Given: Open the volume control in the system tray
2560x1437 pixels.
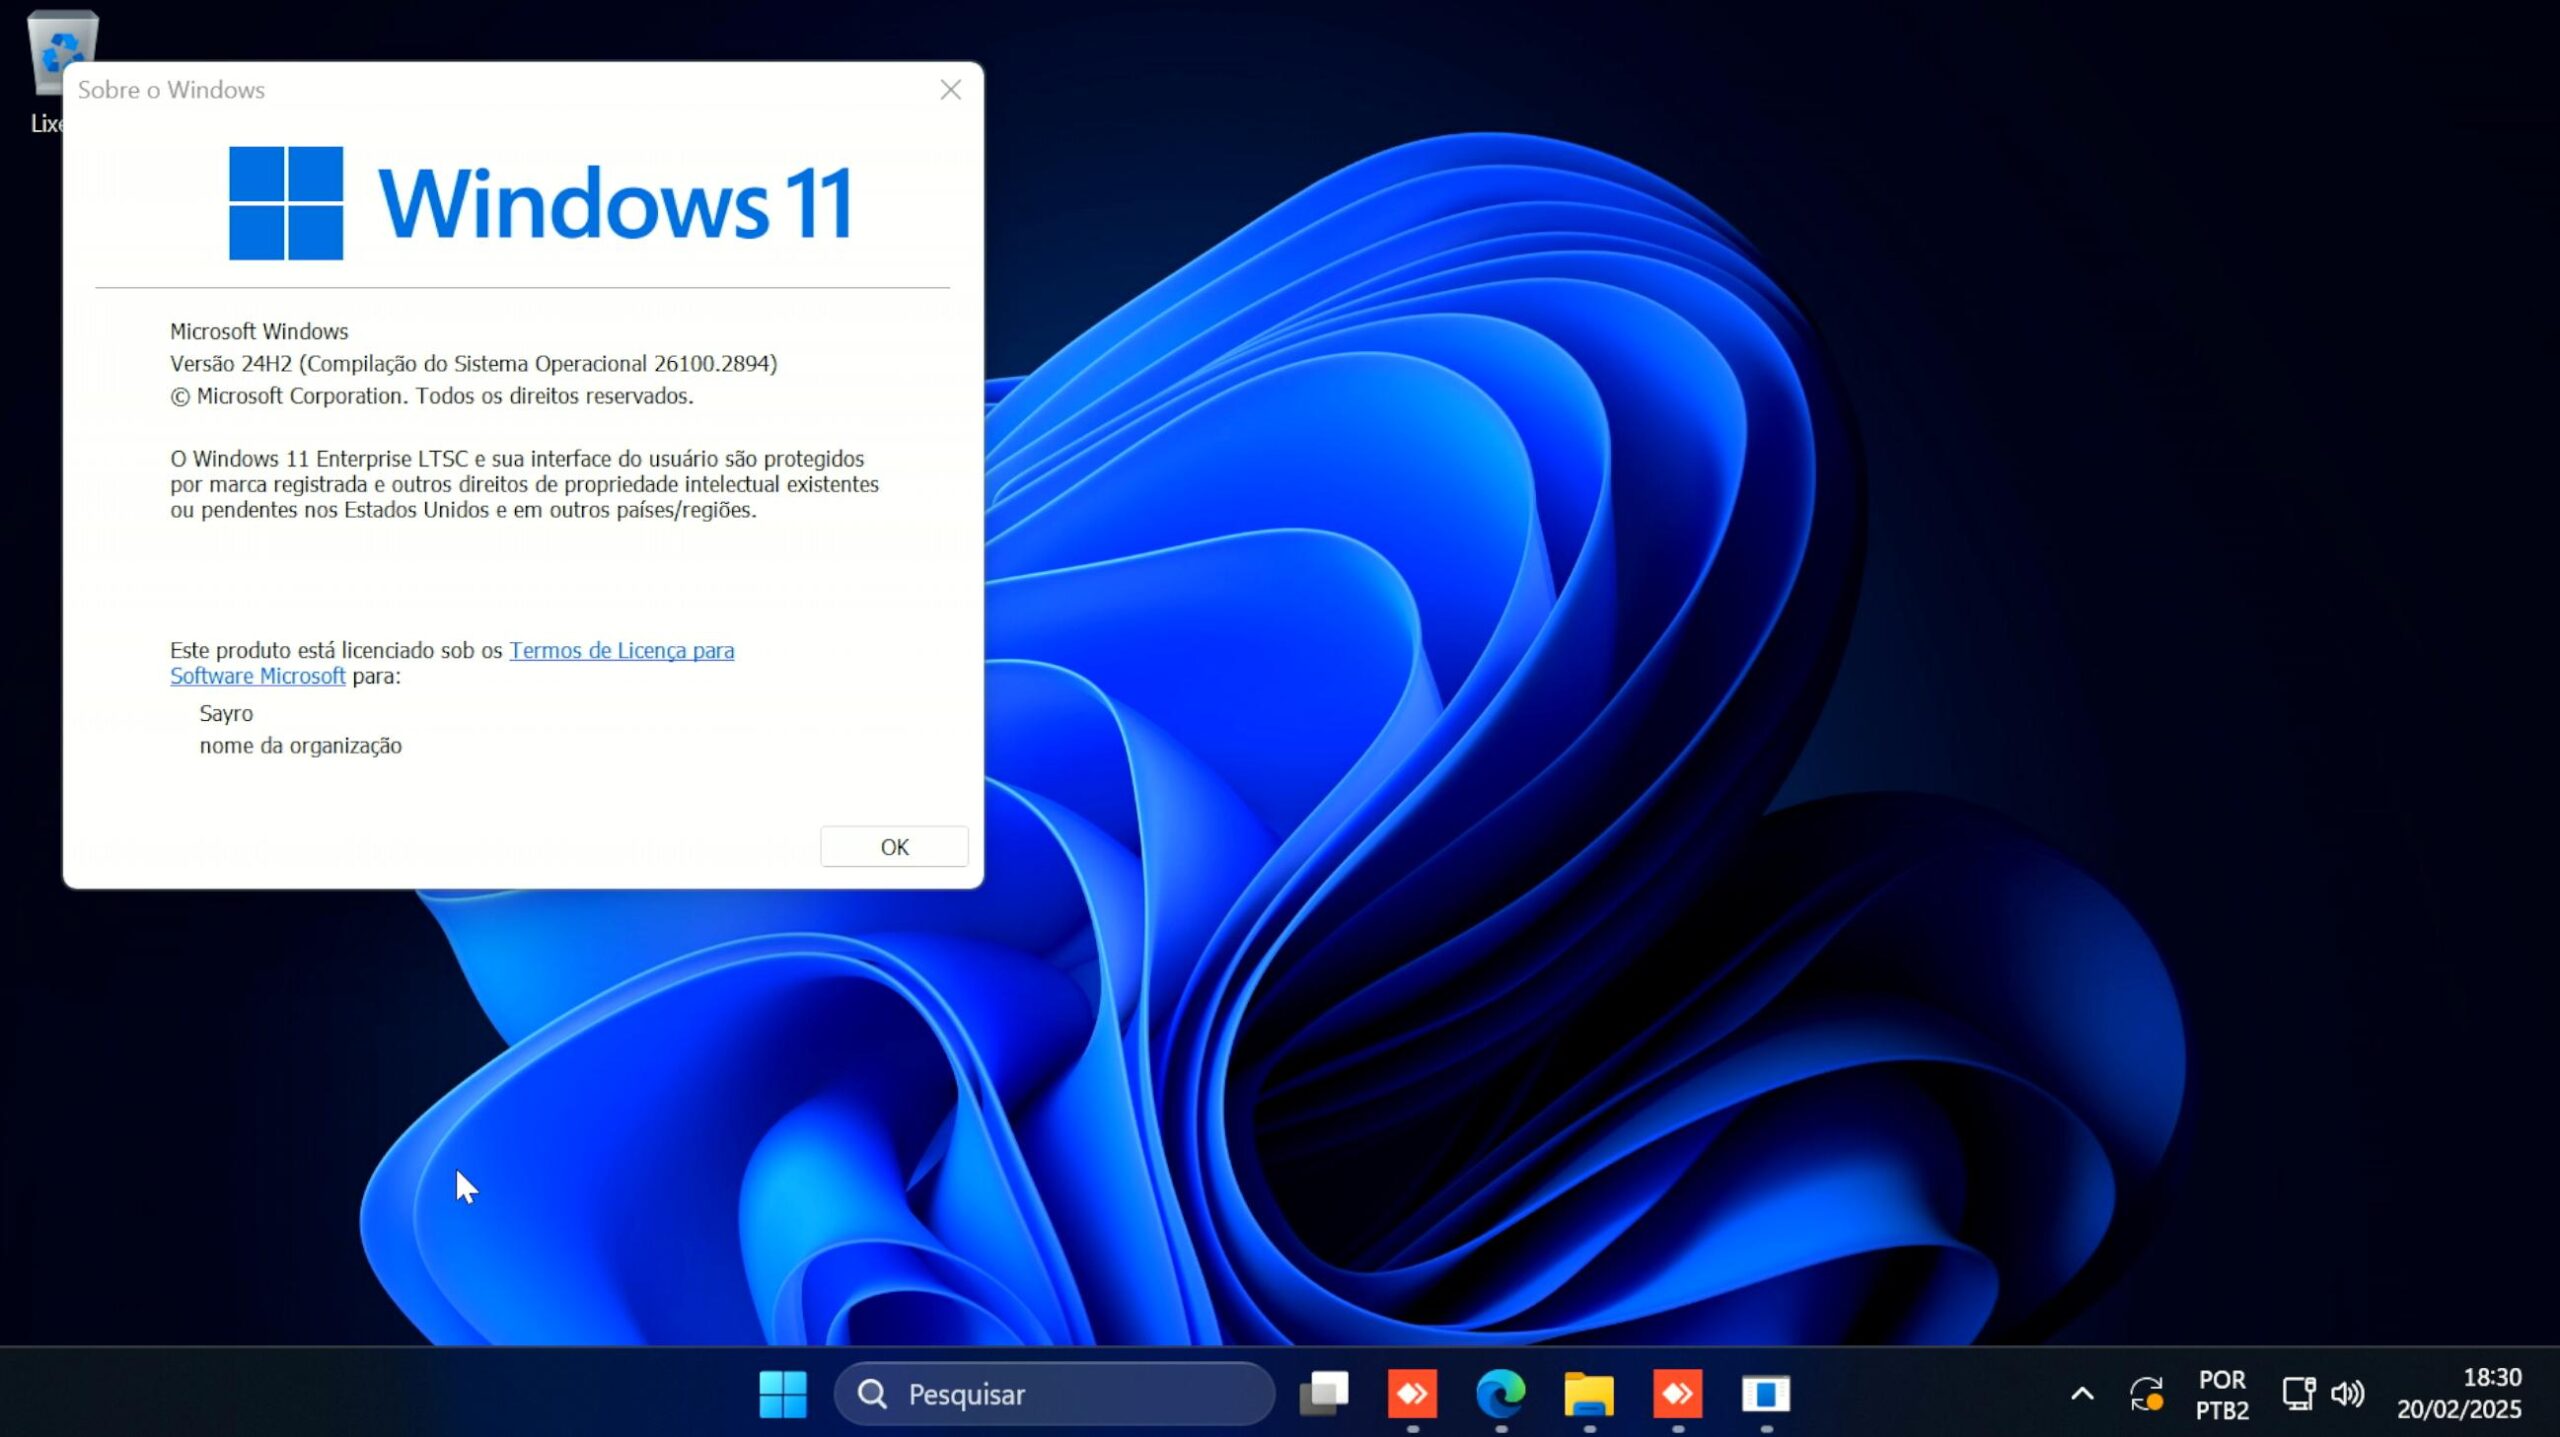Looking at the screenshot, I should pos(2348,1393).
